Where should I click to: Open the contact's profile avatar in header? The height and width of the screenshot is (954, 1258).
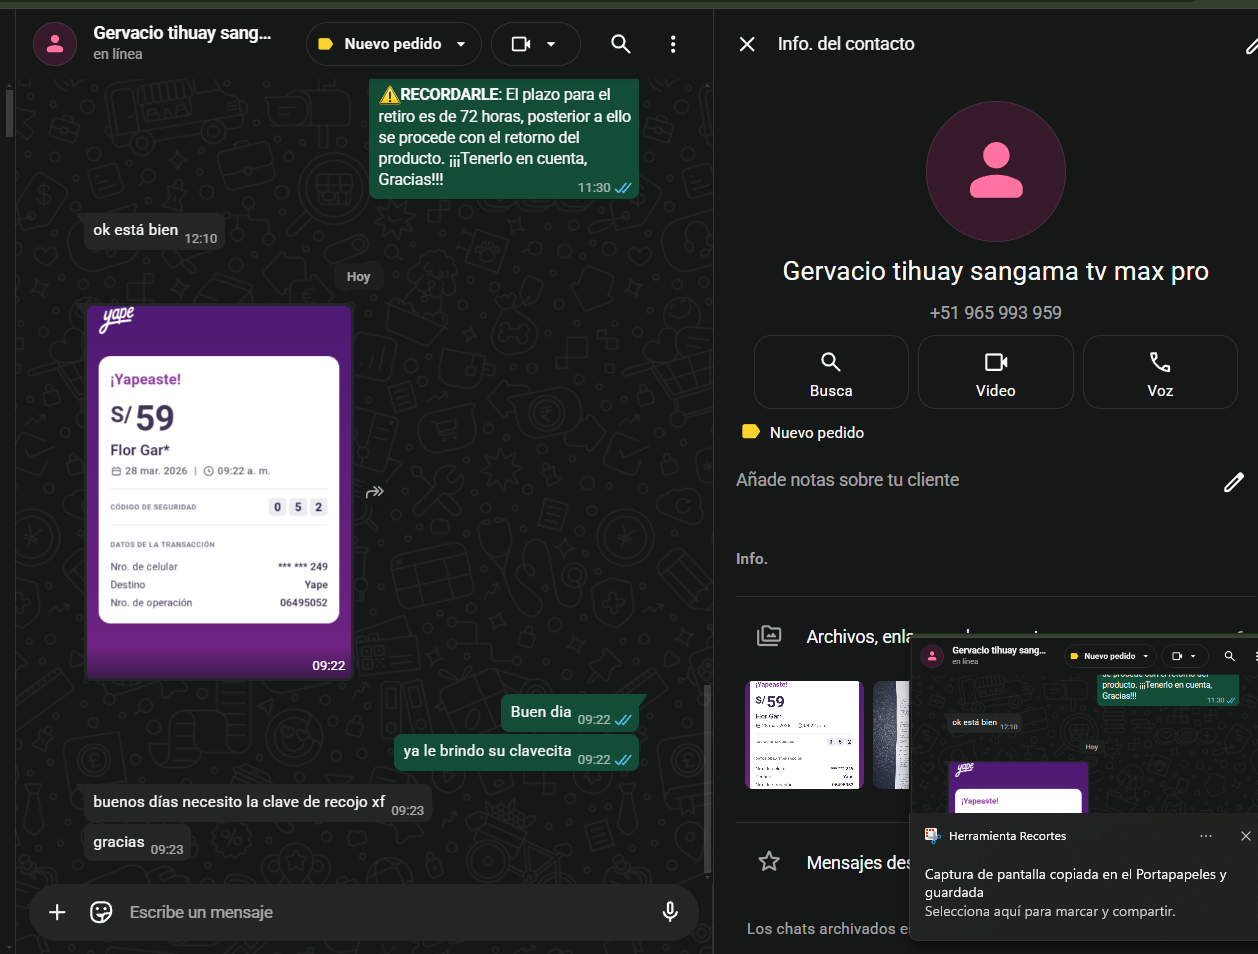click(x=55, y=44)
